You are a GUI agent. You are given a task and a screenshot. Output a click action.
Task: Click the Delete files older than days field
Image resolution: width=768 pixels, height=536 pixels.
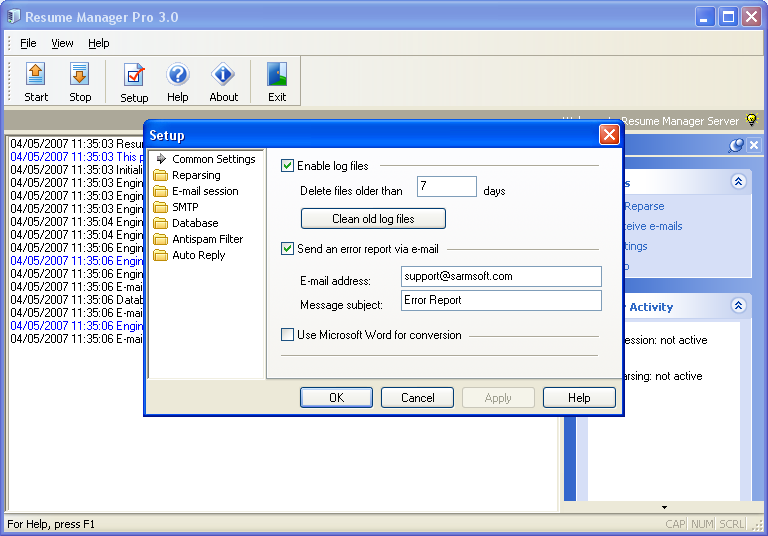click(447, 187)
